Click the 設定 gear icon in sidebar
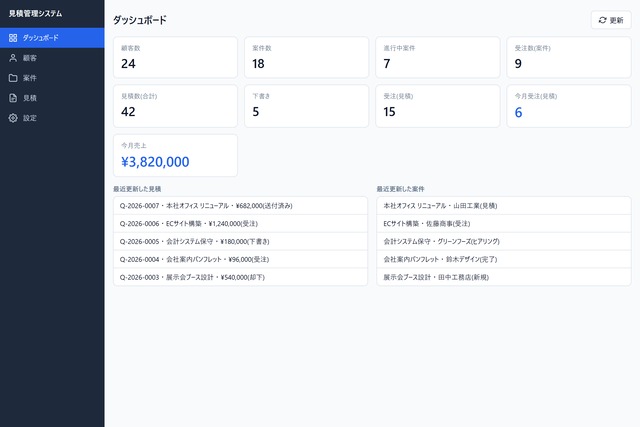Viewport: 640px width, 427px height. 13,118
